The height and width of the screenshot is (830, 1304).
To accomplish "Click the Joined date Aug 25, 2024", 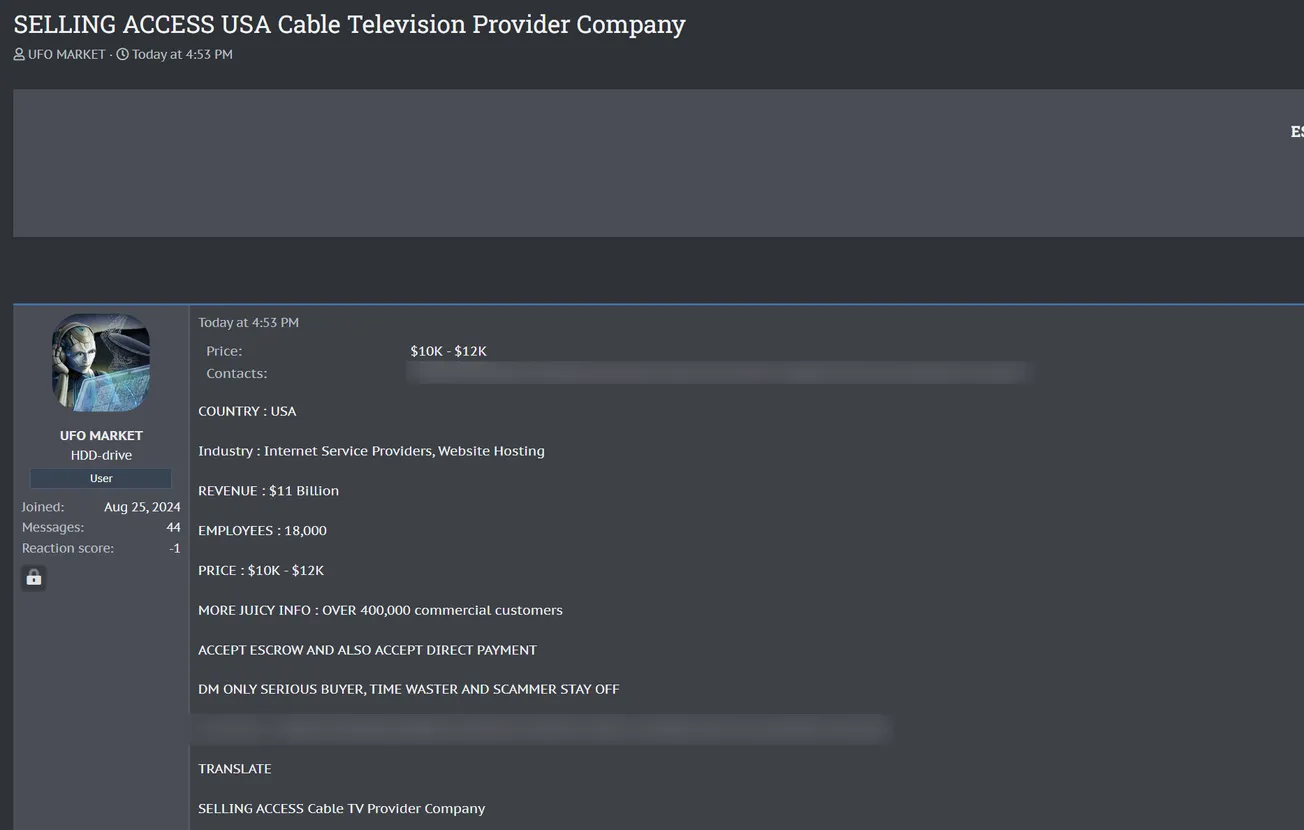I will (x=142, y=507).
